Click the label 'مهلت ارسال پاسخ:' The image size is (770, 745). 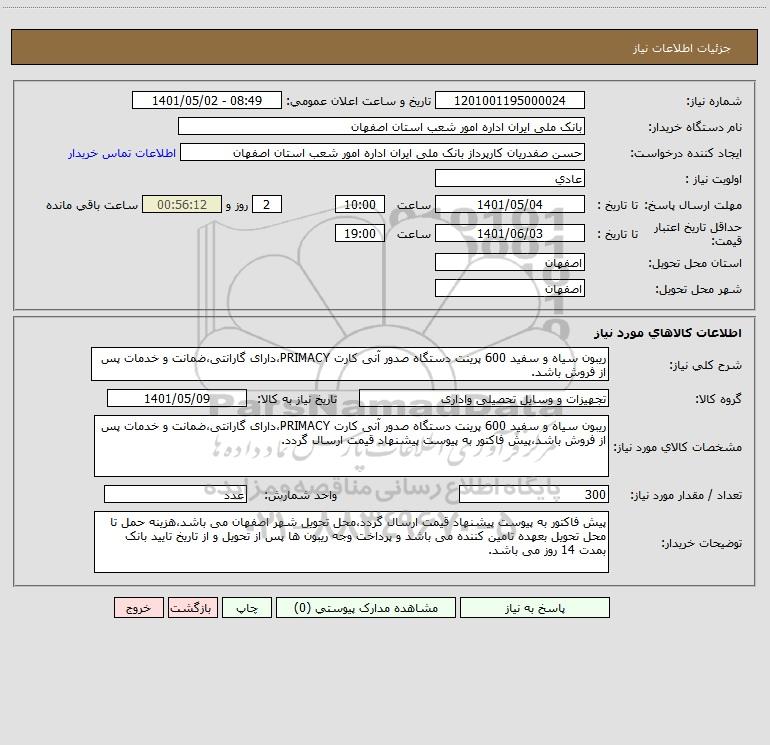pos(693,205)
